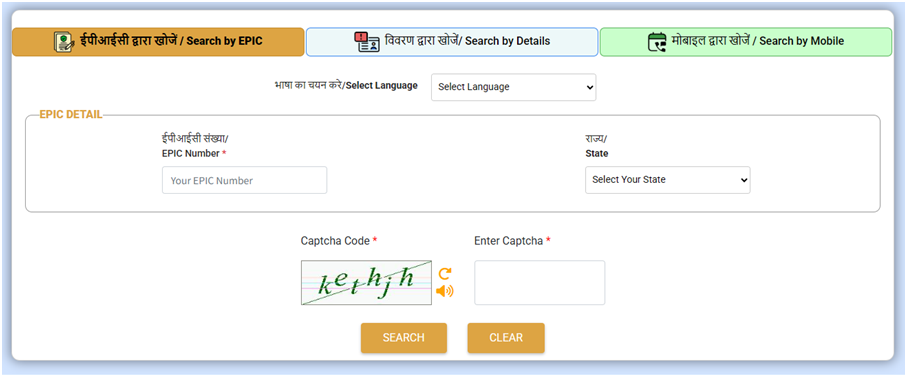Open the Select Your State dropdown
Image resolution: width=907 pixels, height=377 pixels.
(668, 180)
